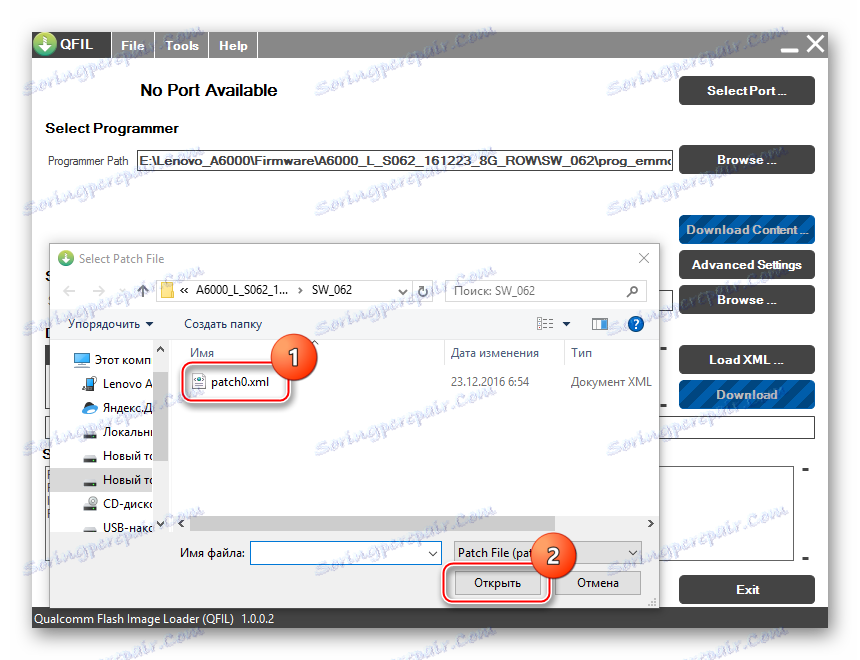Click Browse next to Programmer Path
The width and height of the screenshot is (860, 660).
pyautogui.click(x=746, y=160)
